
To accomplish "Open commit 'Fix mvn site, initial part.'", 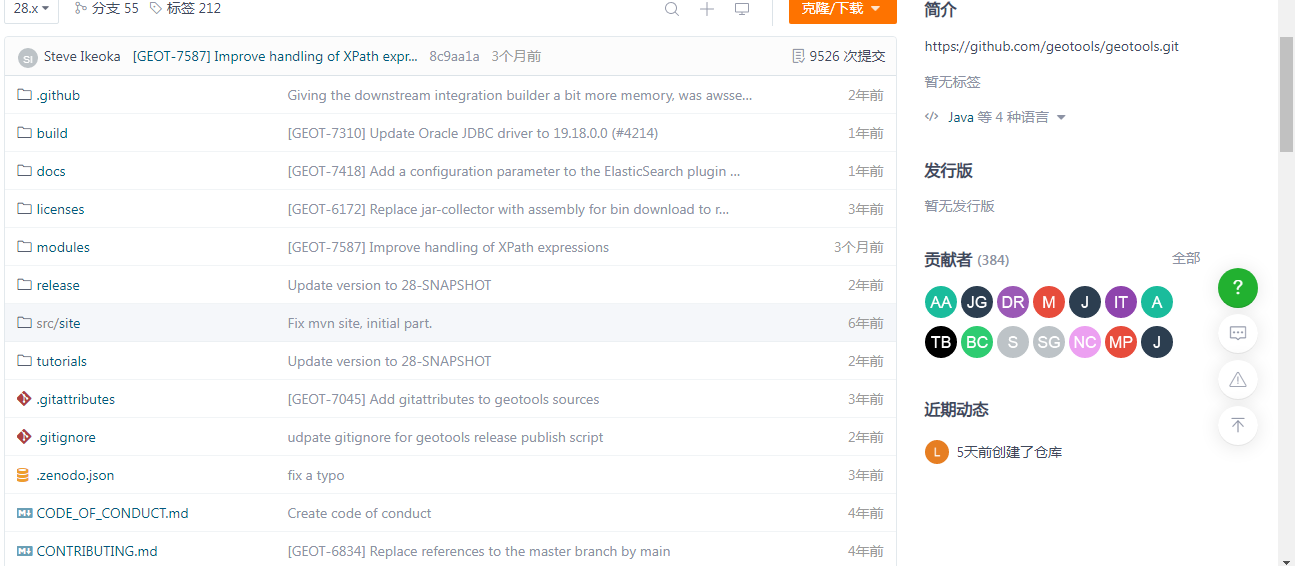I will point(360,323).
